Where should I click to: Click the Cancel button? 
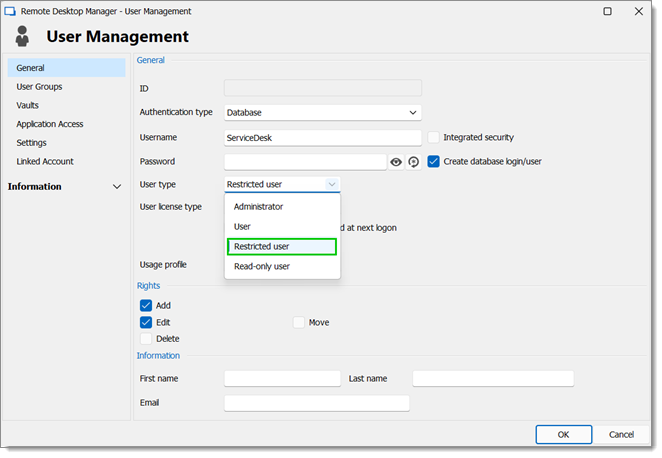[622, 435]
